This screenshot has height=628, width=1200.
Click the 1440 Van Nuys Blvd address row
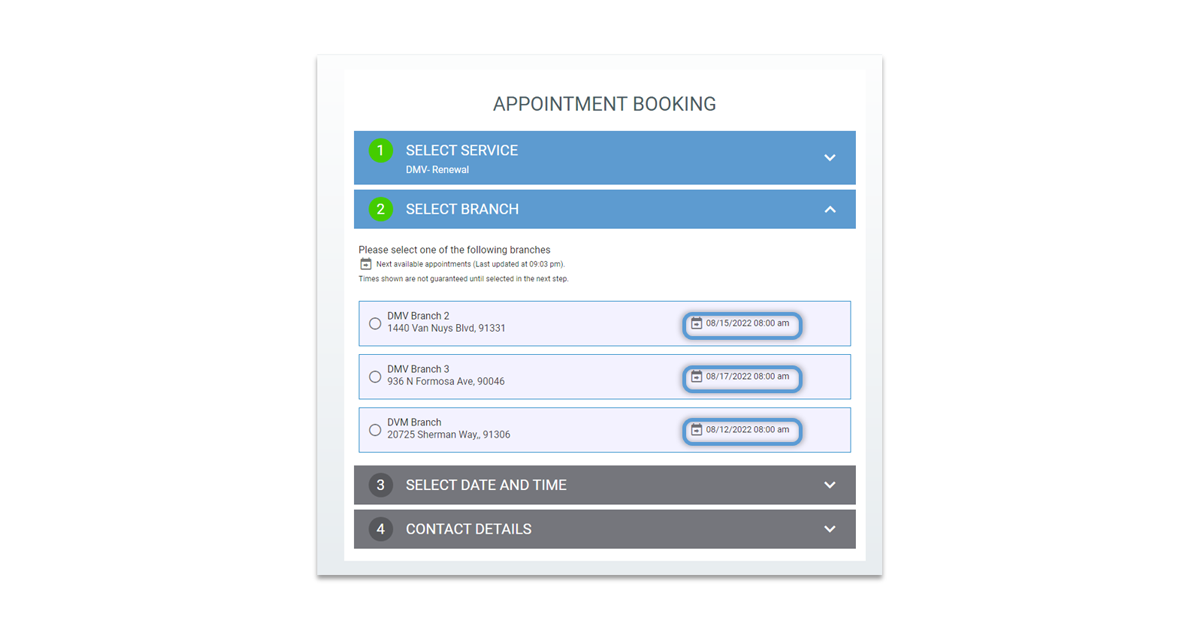pyautogui.click(x=605, y=324)
